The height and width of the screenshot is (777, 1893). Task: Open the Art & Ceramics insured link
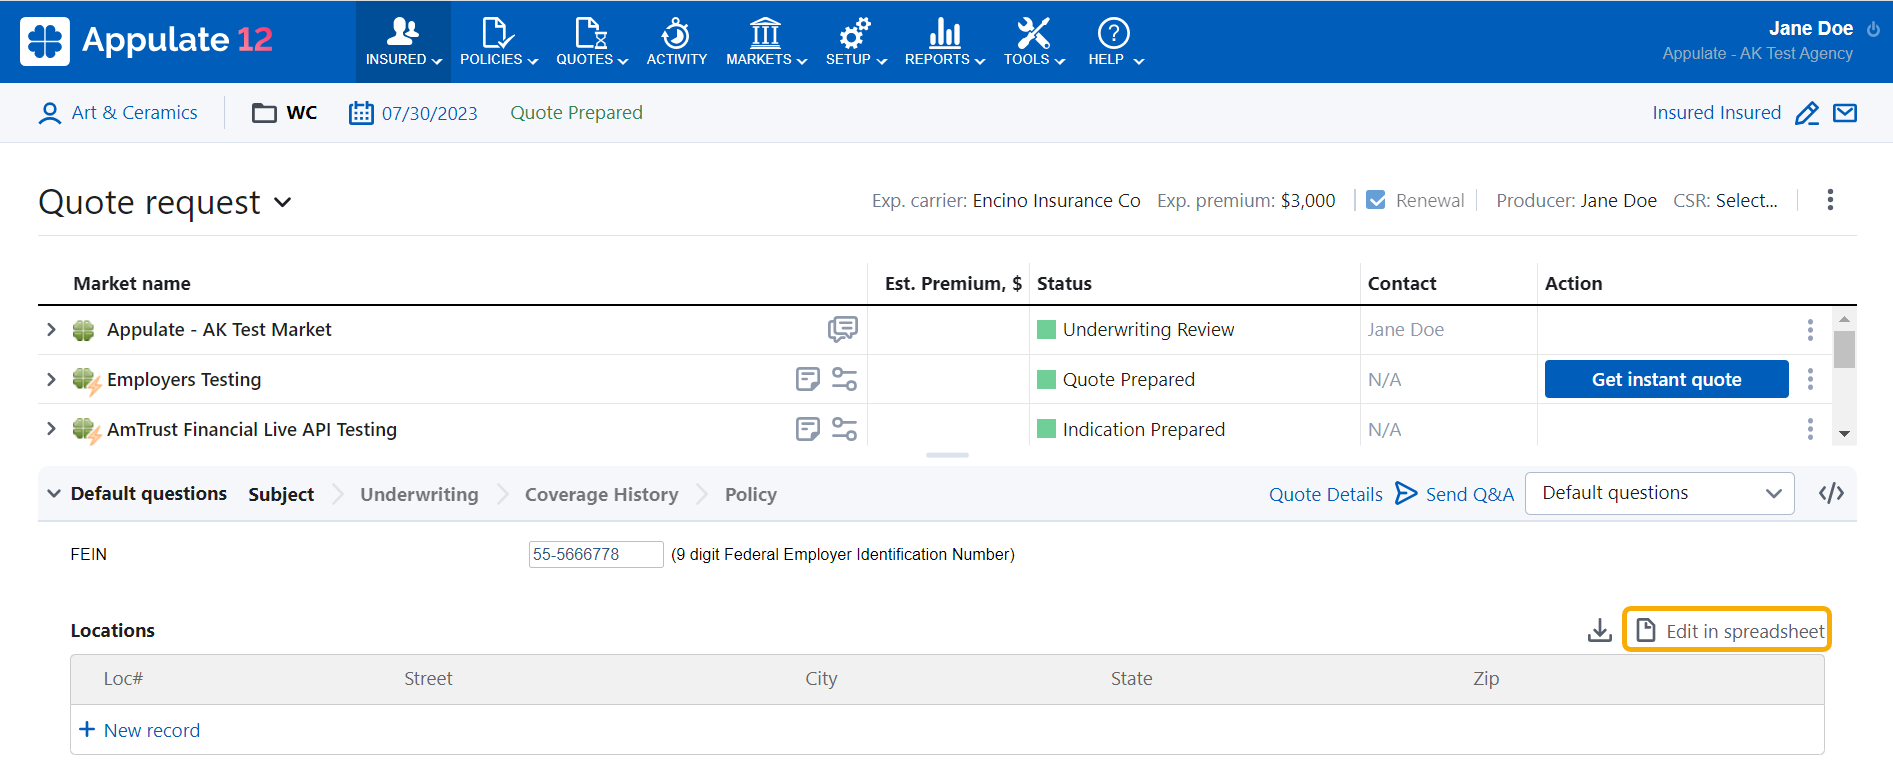[134, 113]
